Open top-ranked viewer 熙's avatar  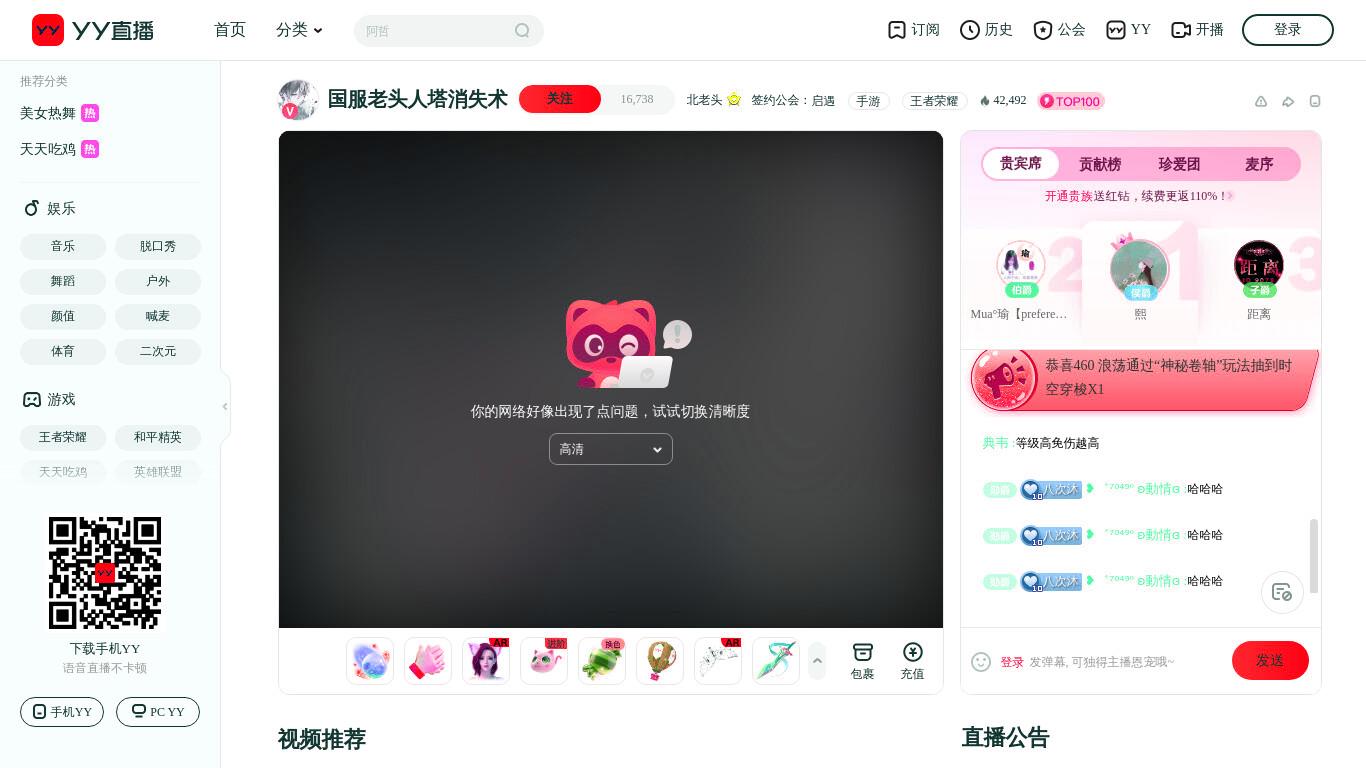point(1139,268)
